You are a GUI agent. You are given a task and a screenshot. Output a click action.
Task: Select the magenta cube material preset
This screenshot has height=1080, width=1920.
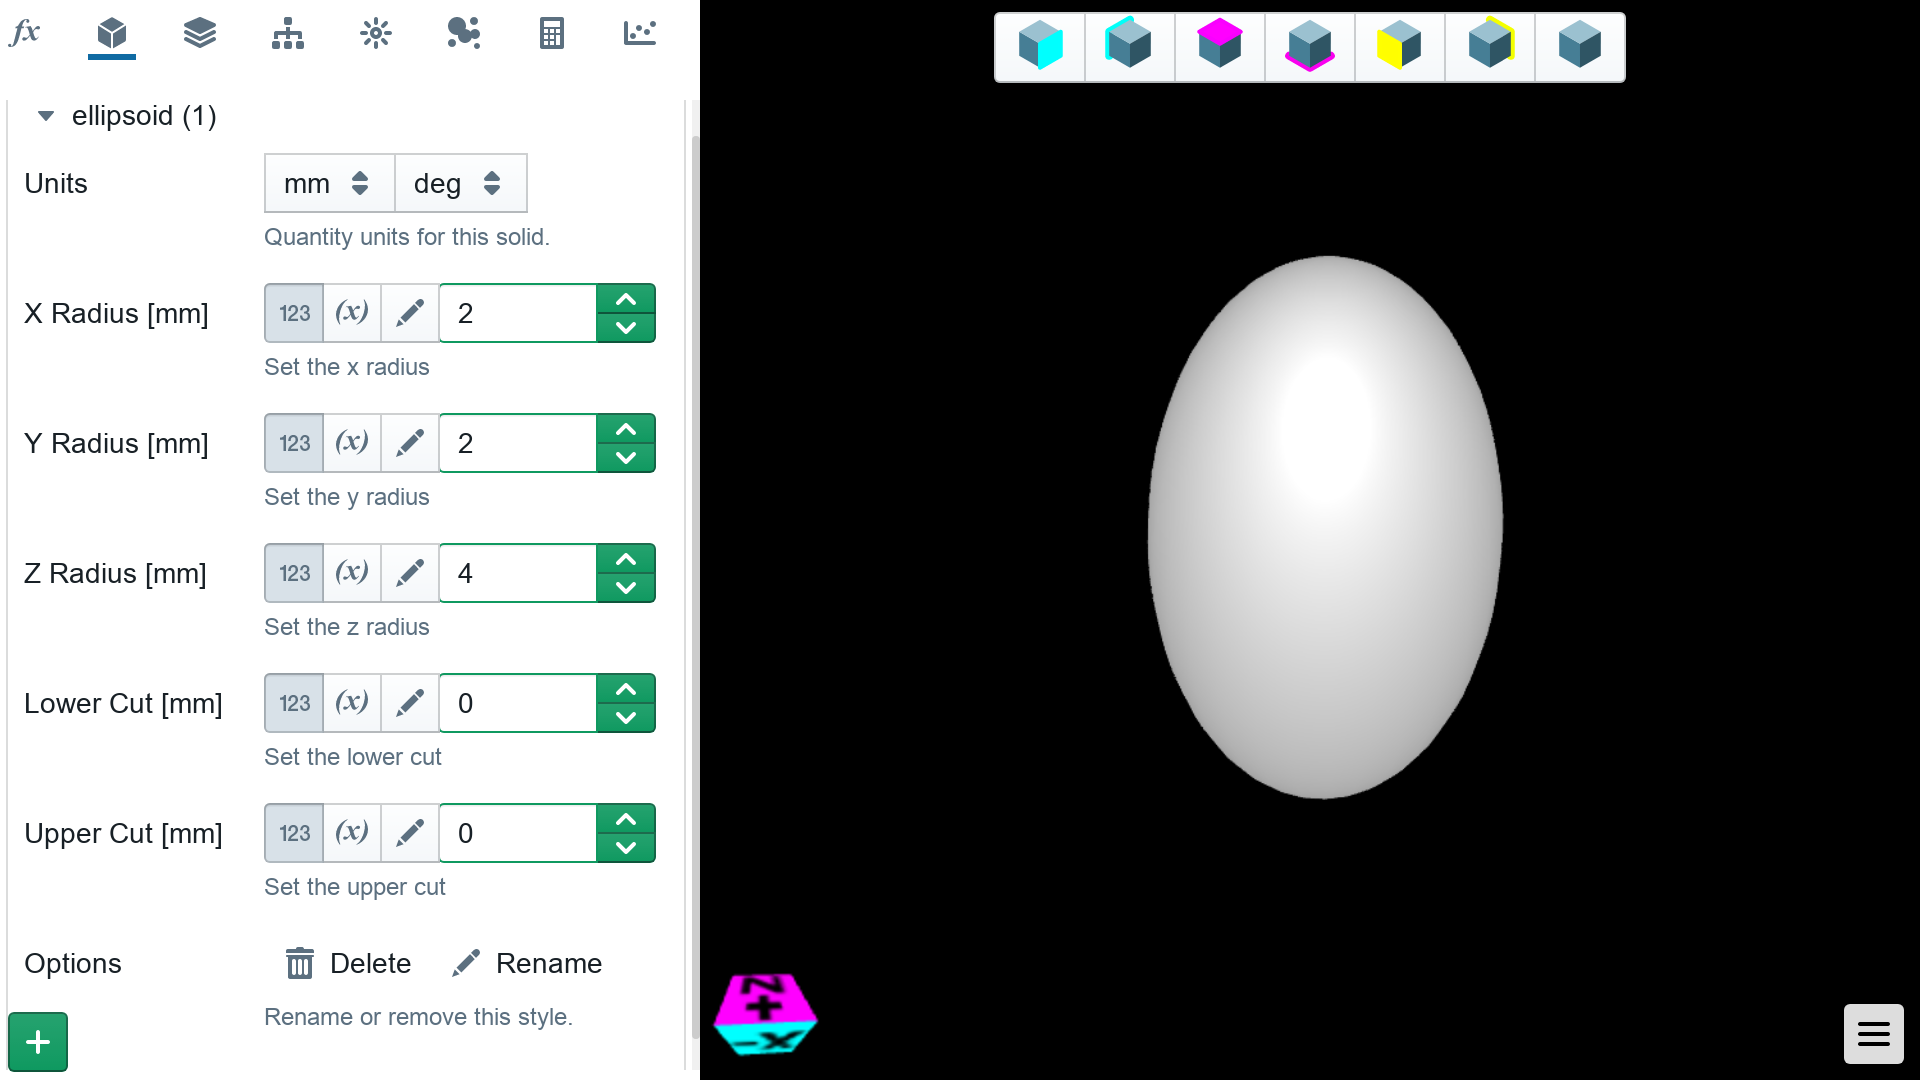tap(1220, 46)
